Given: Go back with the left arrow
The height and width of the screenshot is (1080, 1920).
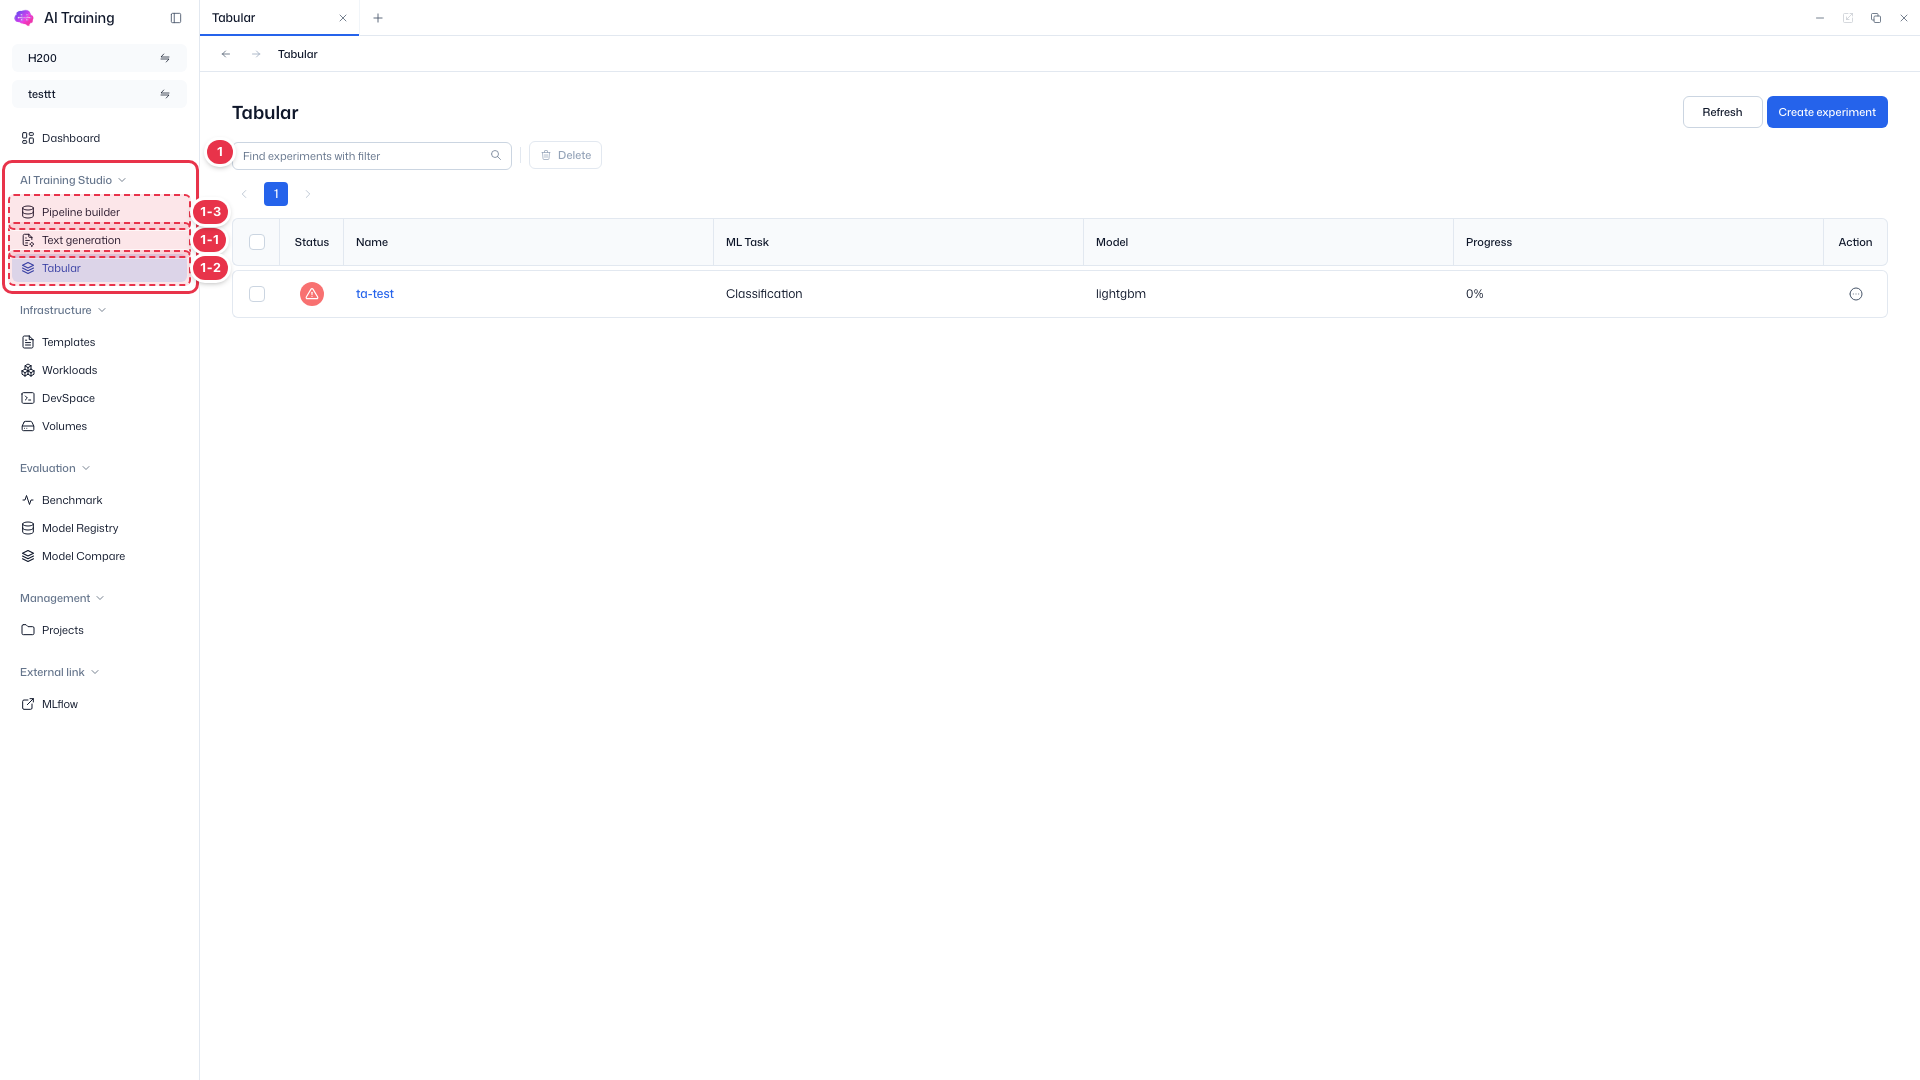Looking at the screenshot, I should (x=226, y=54).
